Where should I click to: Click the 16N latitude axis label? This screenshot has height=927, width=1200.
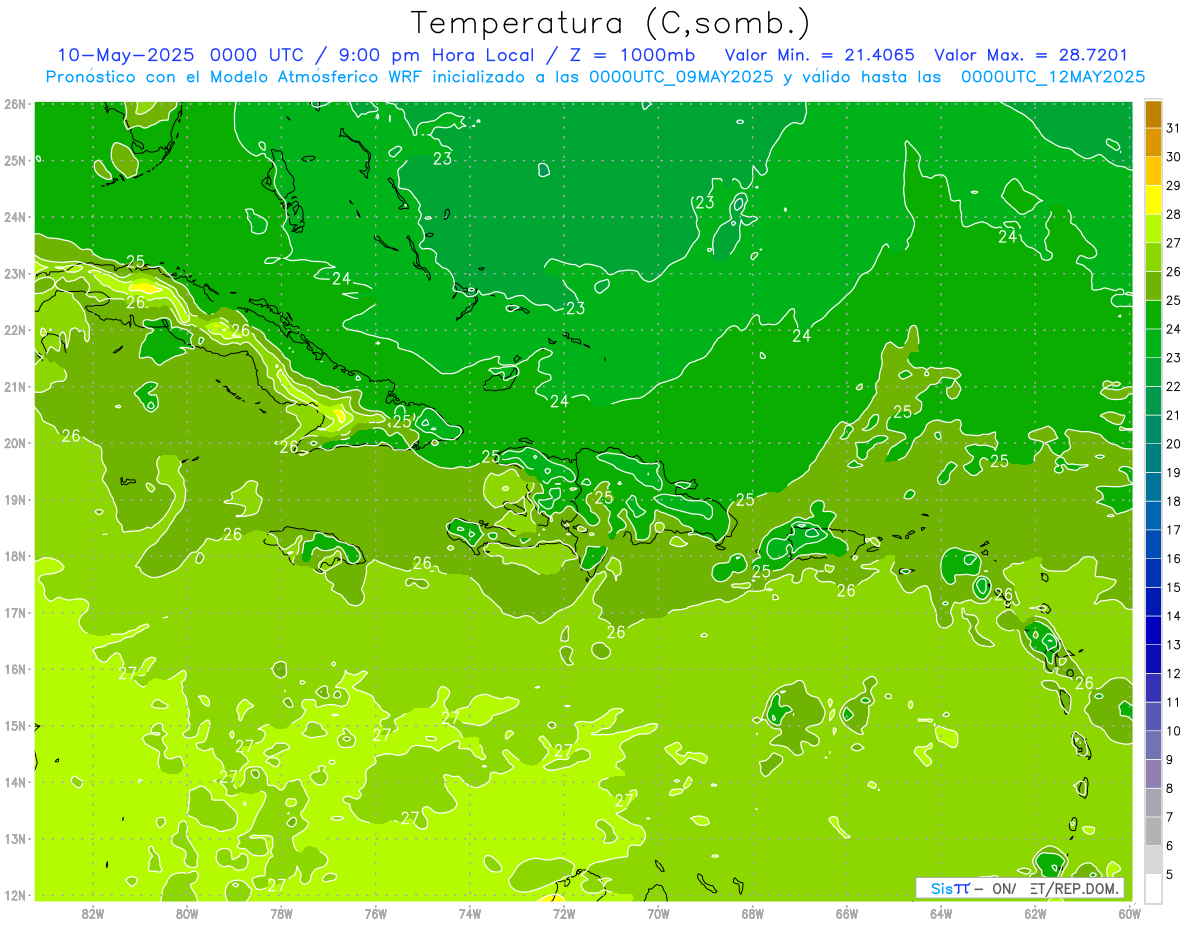coord(15,669)
